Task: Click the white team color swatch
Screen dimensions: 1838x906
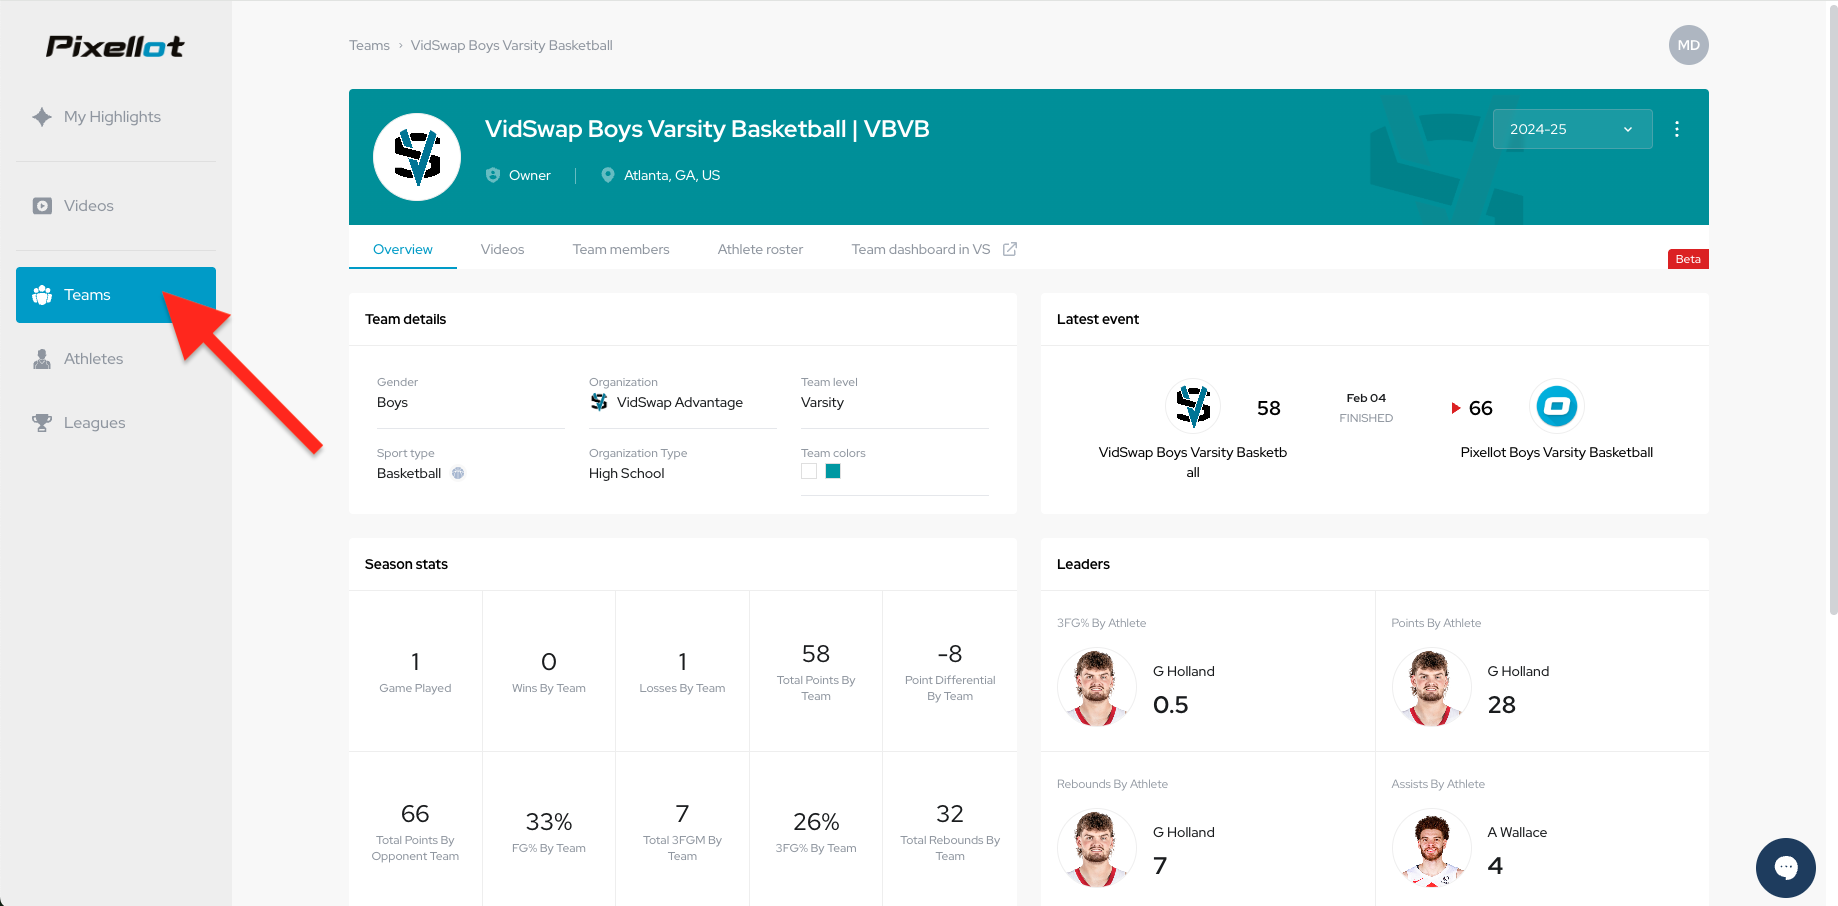Action: [x=809, y=471]
